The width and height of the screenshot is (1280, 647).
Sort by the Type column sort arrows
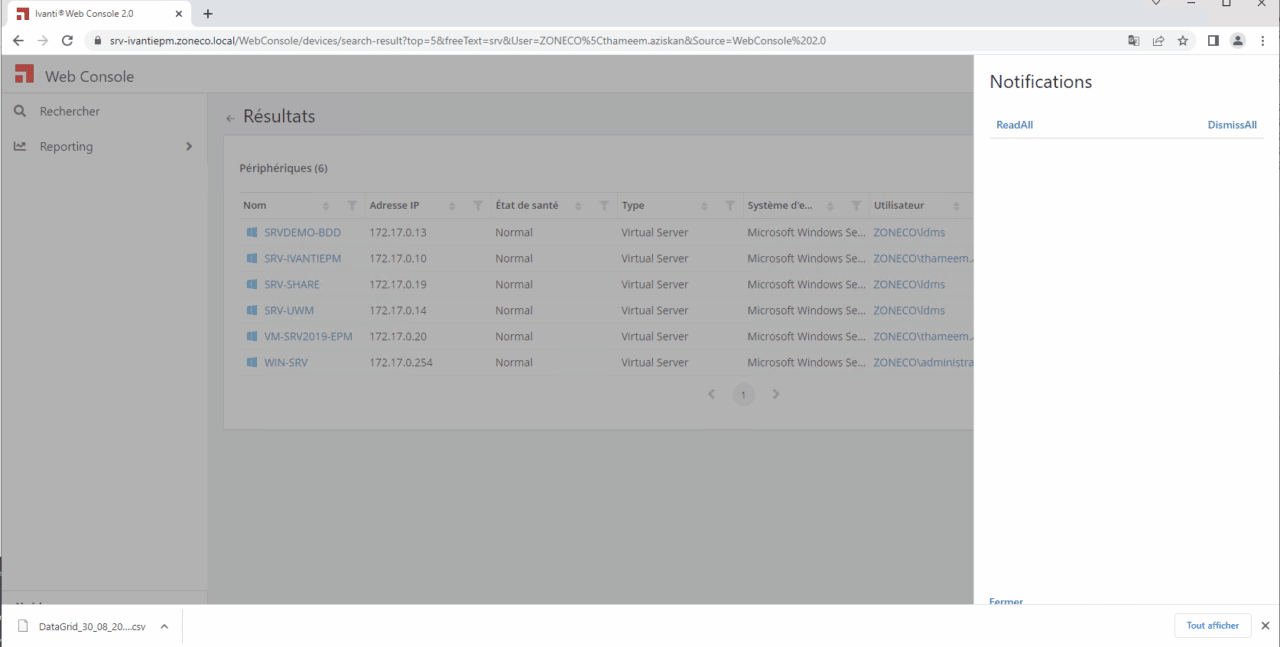[704, 206]
